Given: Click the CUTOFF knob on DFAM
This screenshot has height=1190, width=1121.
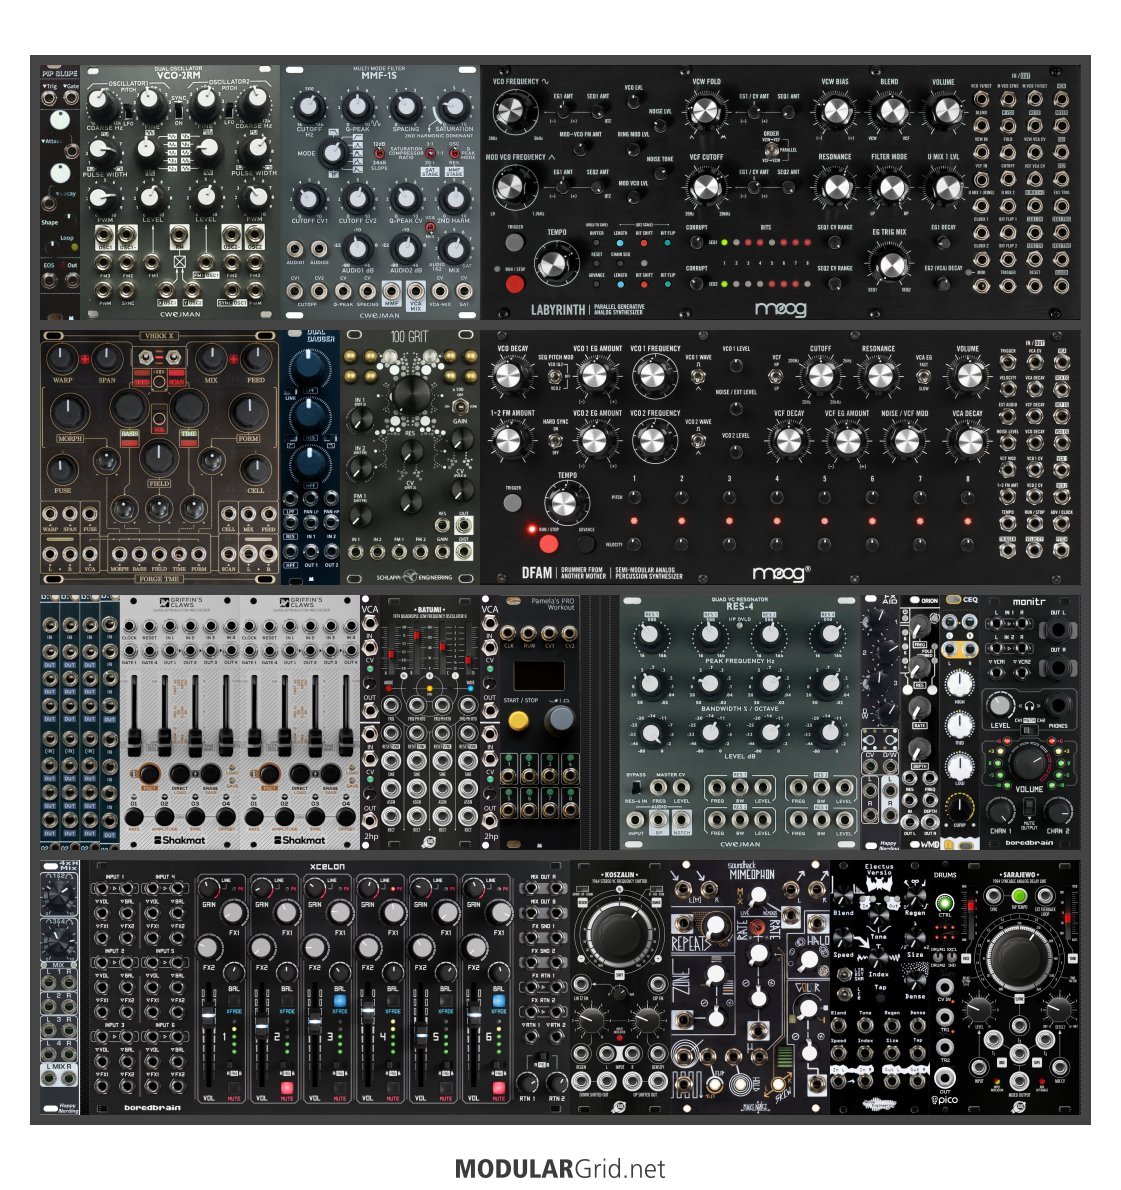Looking at the screenshot, I should (x=821, y=376).
